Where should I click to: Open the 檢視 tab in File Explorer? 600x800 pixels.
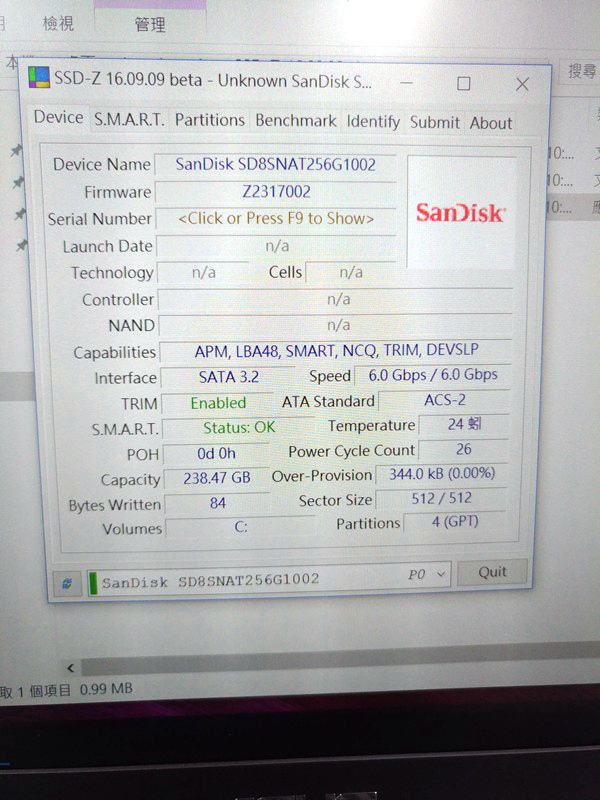tap(58, 23)
